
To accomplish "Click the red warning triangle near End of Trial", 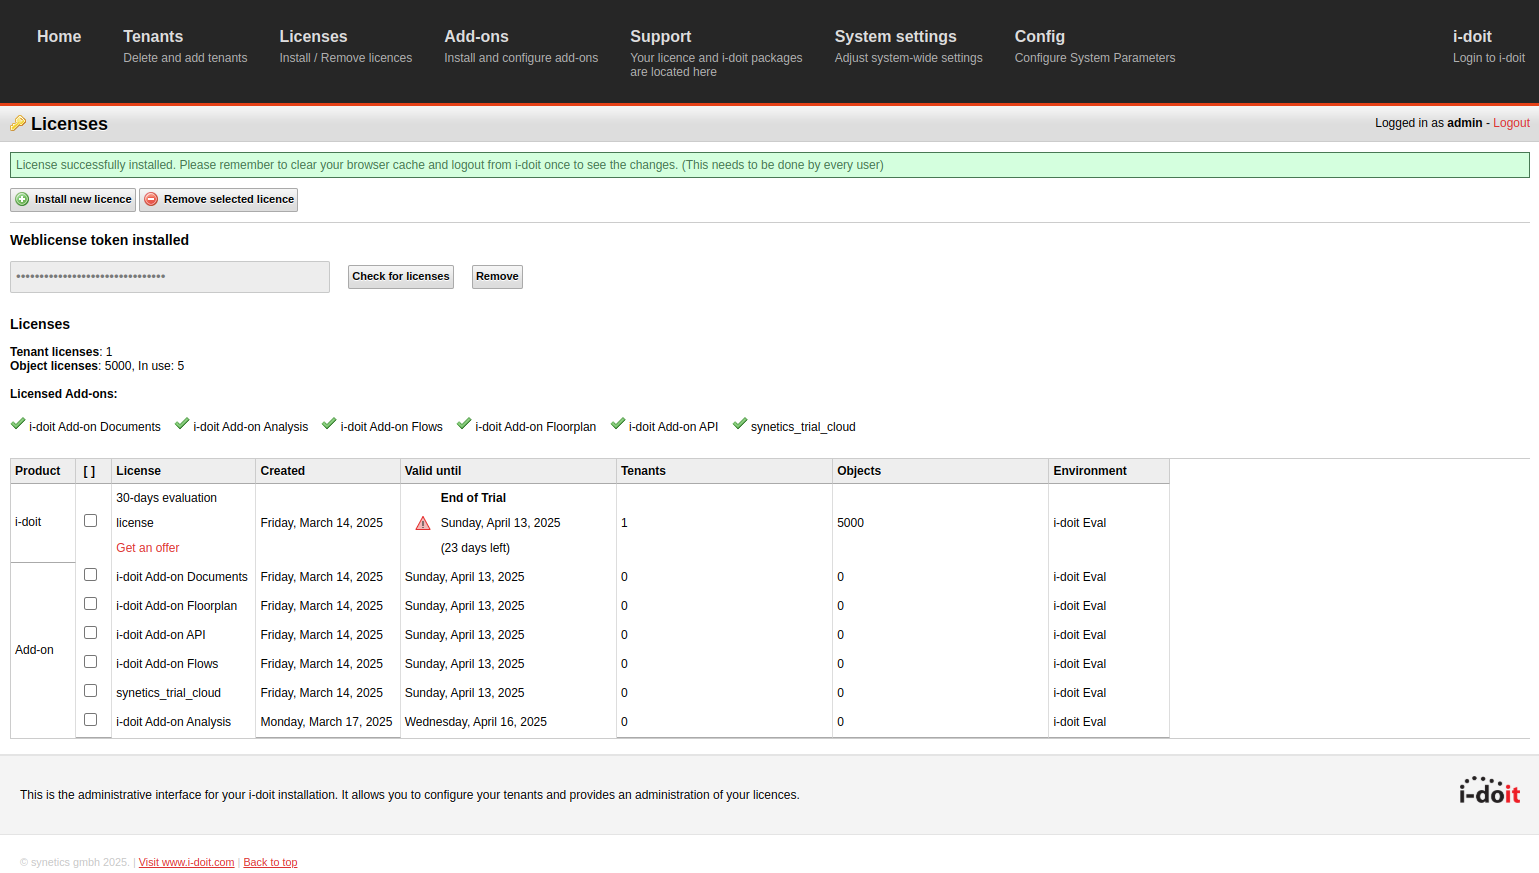I will click(x=423, y=523).
